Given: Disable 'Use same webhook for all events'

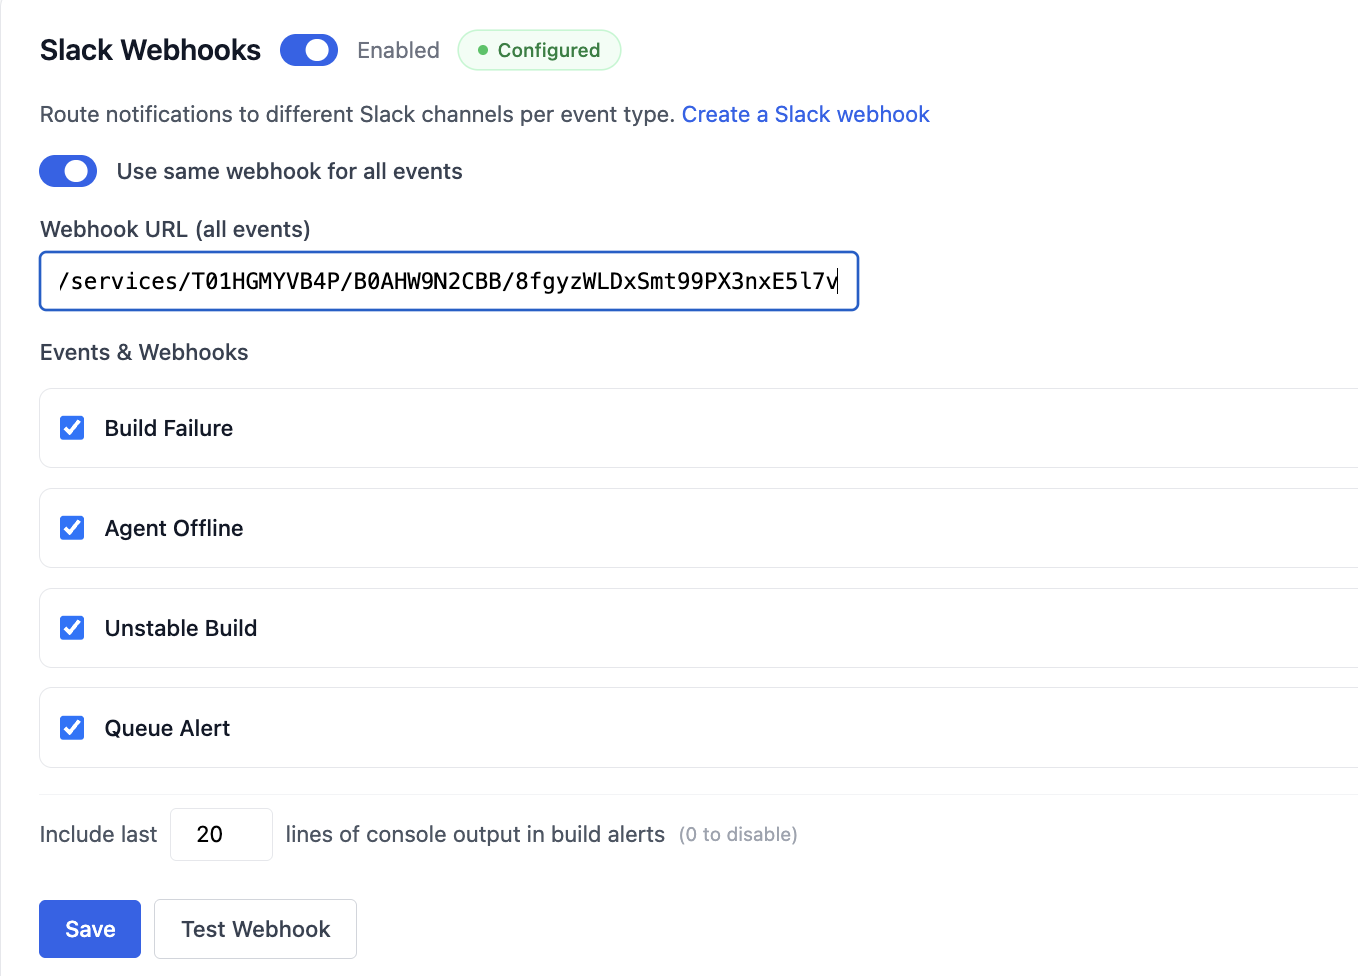Looking at the screenshot, I should click(68, 171).
